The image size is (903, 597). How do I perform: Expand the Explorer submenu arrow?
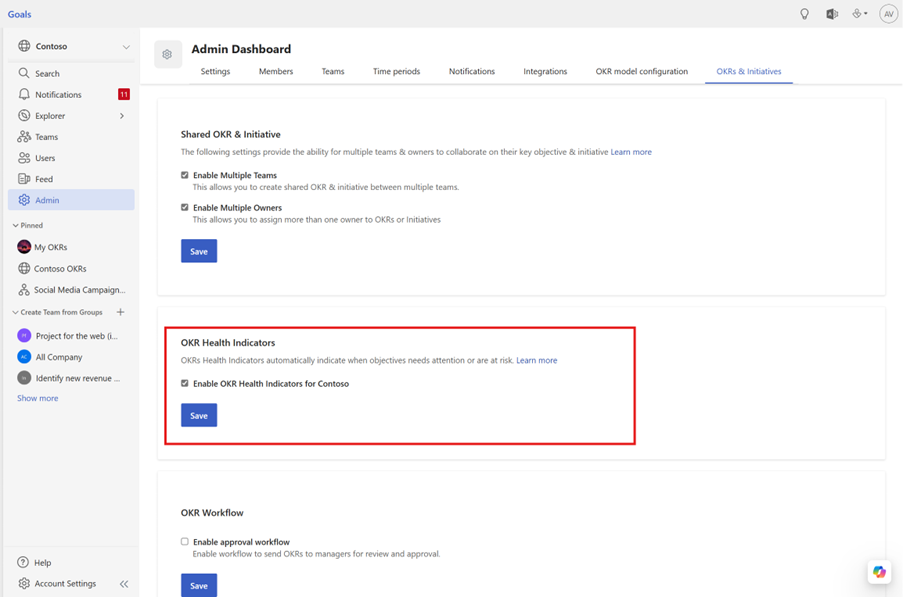[x=122, y=116]
